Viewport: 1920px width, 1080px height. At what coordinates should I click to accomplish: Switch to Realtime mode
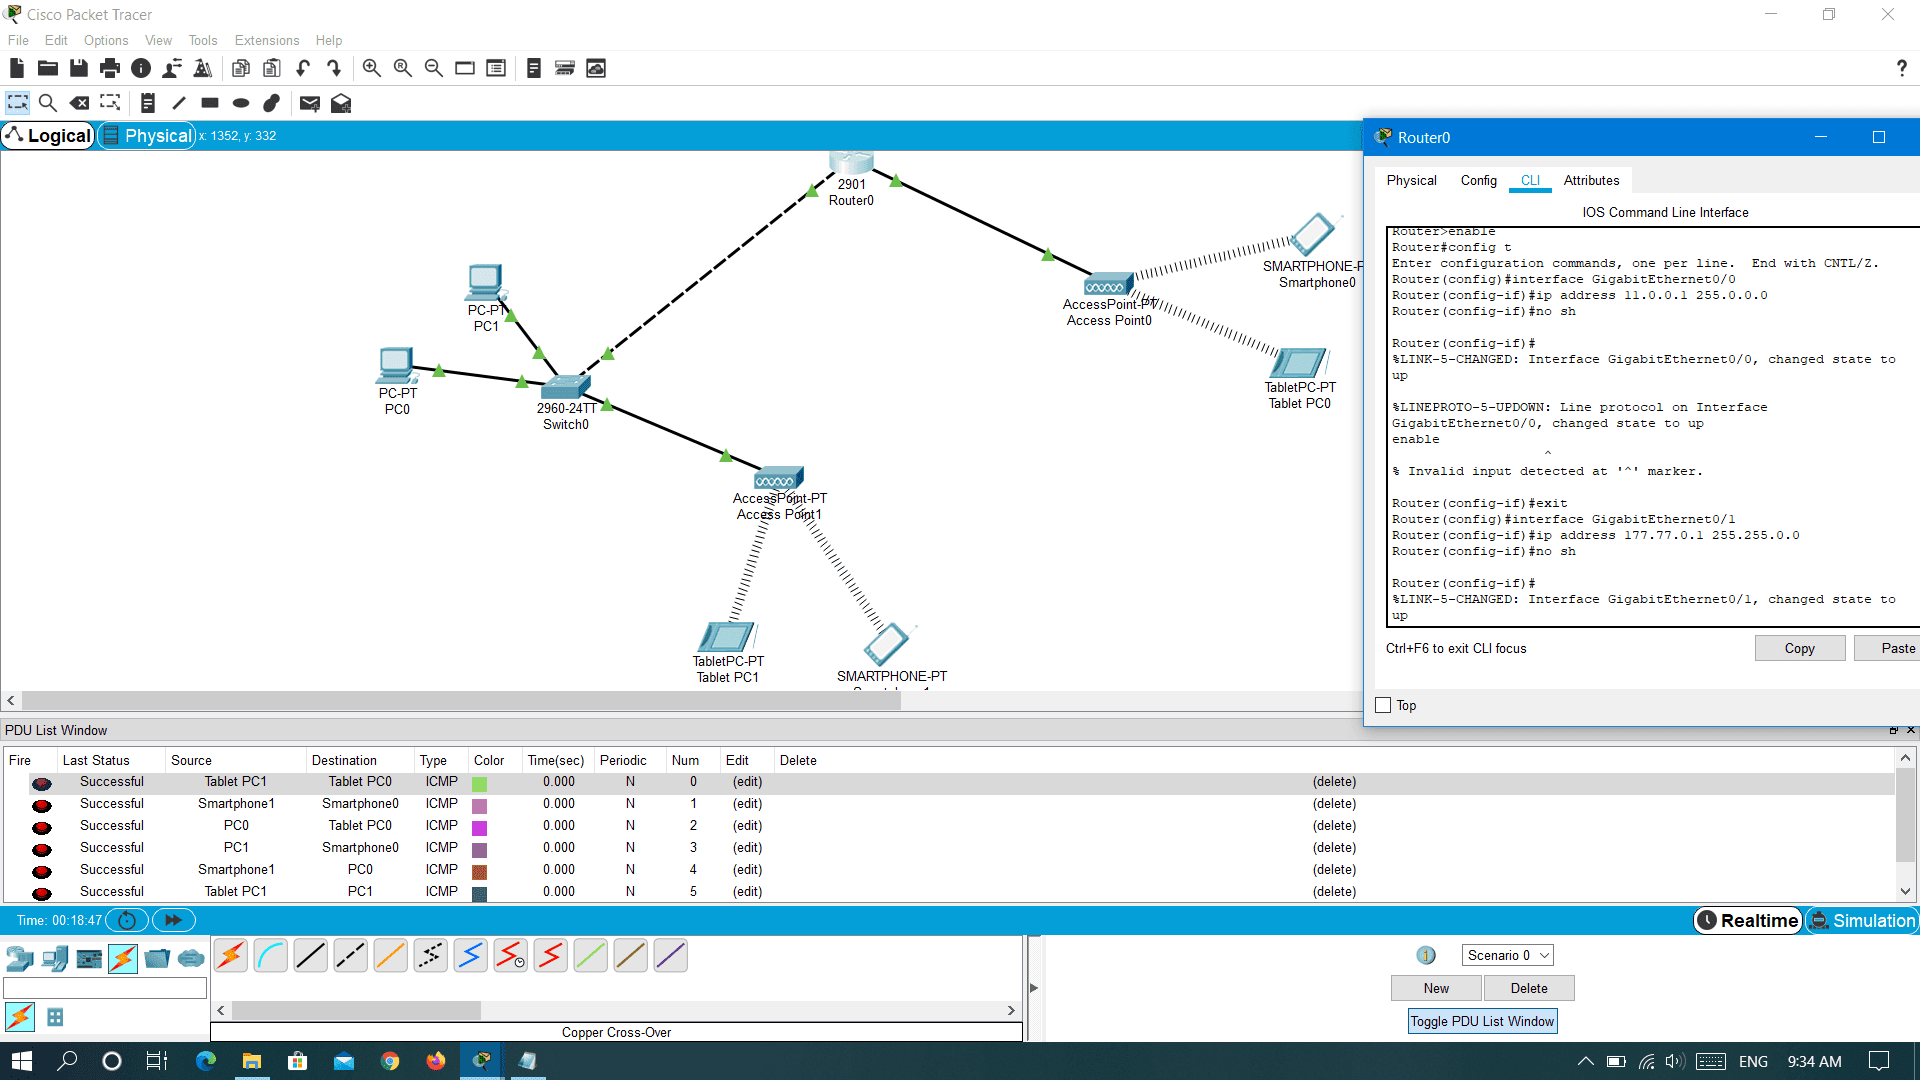click(x=1748, y=920)
